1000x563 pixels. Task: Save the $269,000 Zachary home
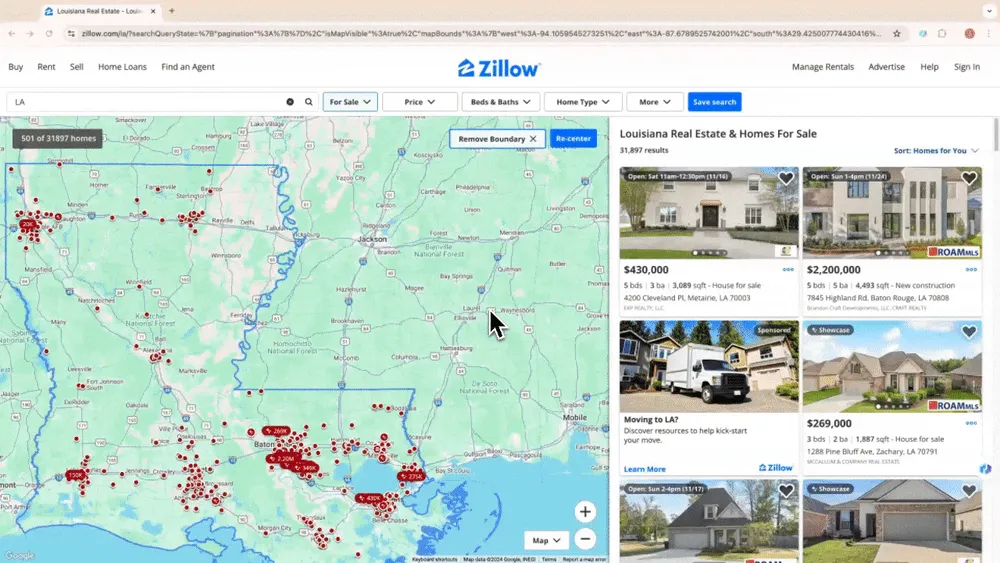[x=969, y=332]
